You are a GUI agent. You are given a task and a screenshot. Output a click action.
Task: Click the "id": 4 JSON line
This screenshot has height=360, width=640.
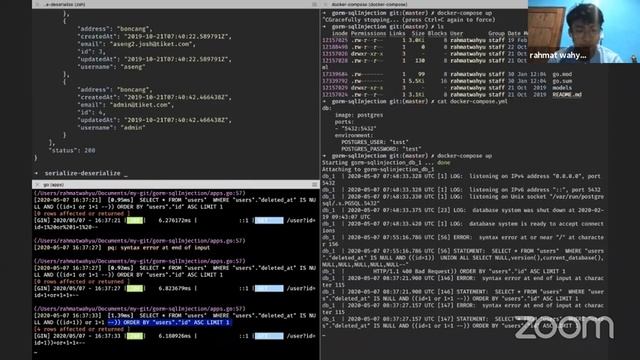(91, 113)
